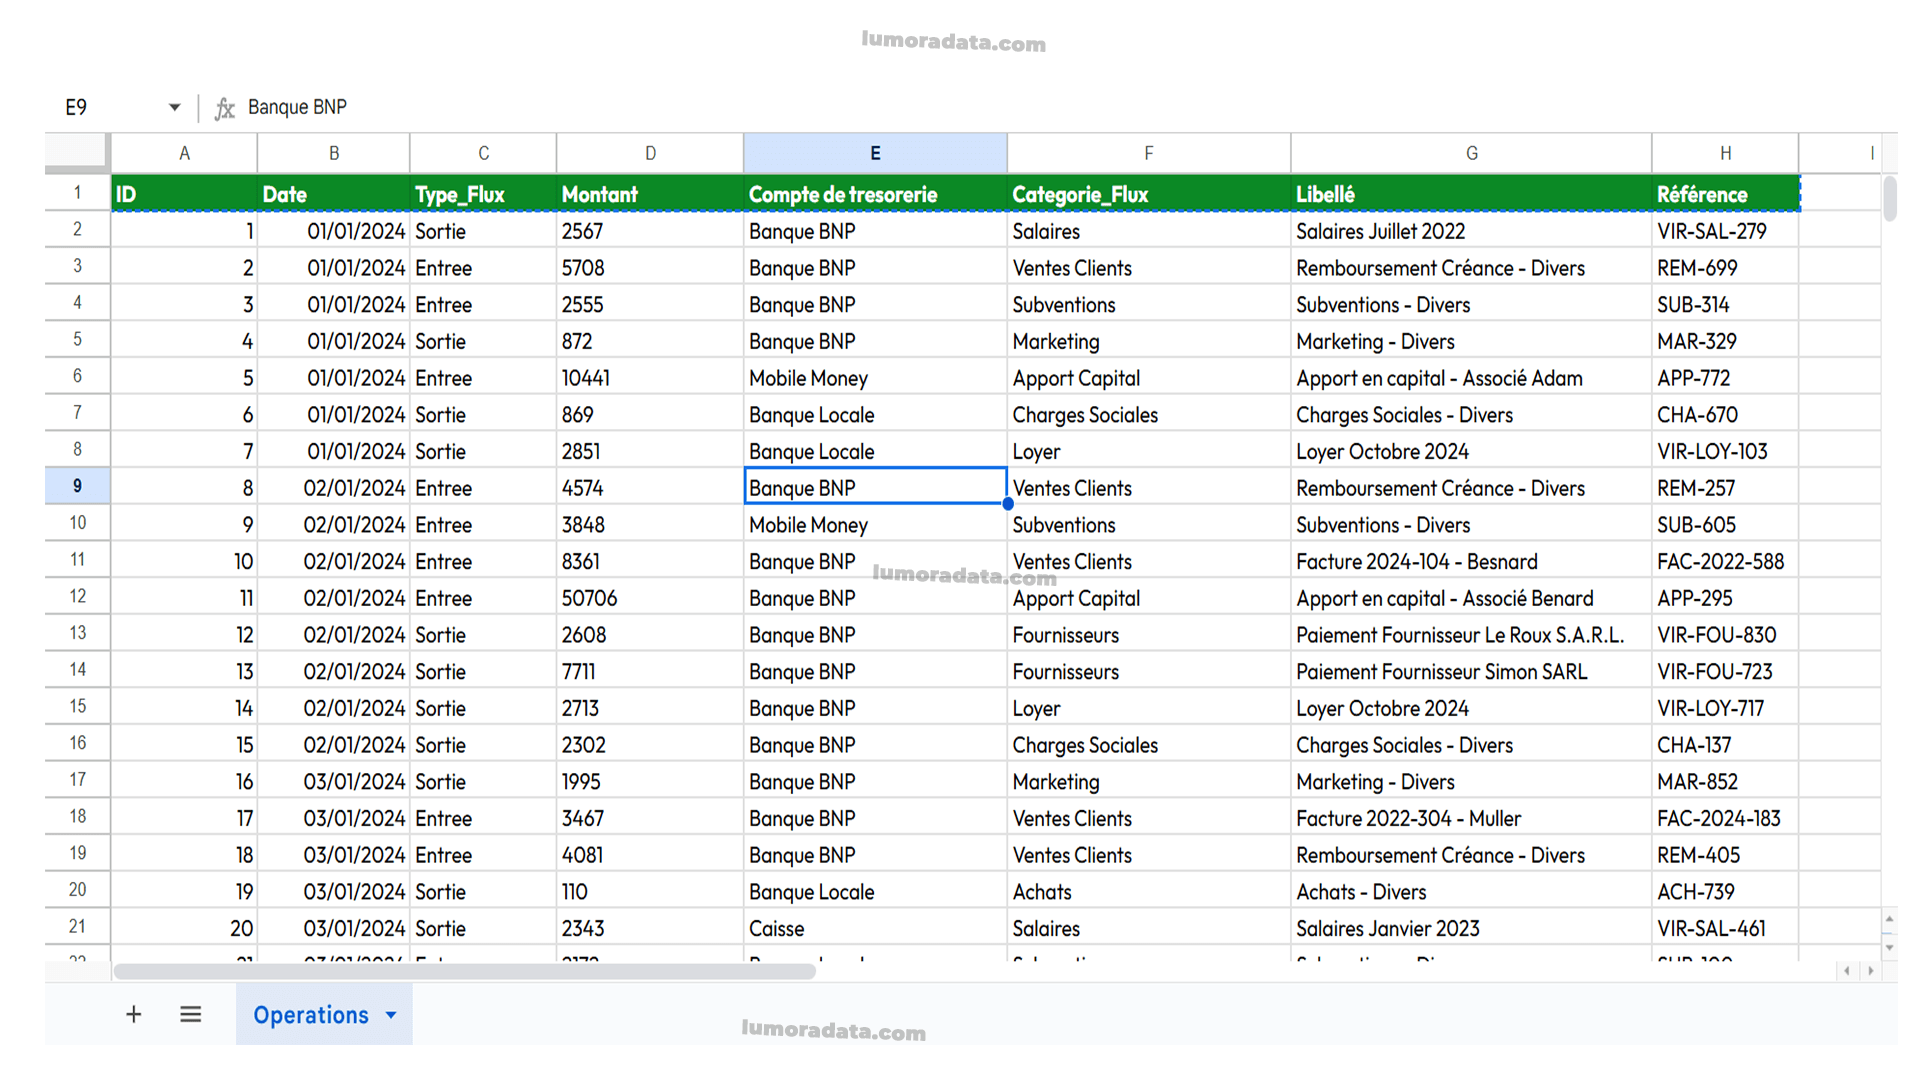Click the fx formula icon

coord(225,108)
